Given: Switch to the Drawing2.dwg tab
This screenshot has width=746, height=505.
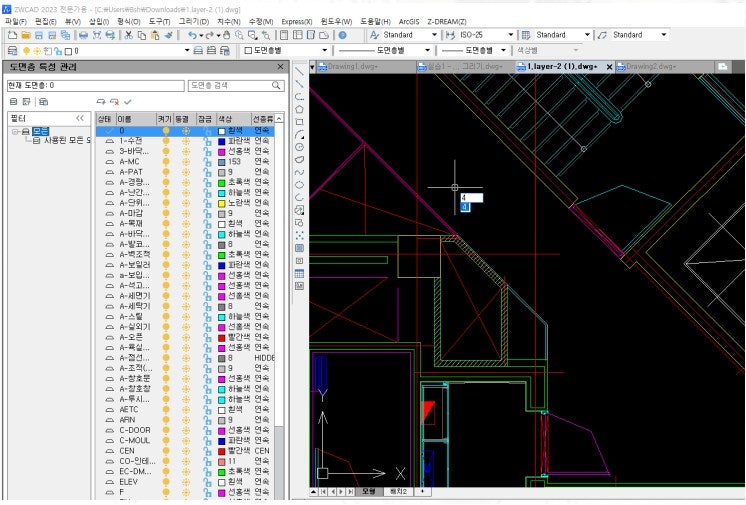Looking at the screenshot, I should pyautogui.click(x=650, y=66).
